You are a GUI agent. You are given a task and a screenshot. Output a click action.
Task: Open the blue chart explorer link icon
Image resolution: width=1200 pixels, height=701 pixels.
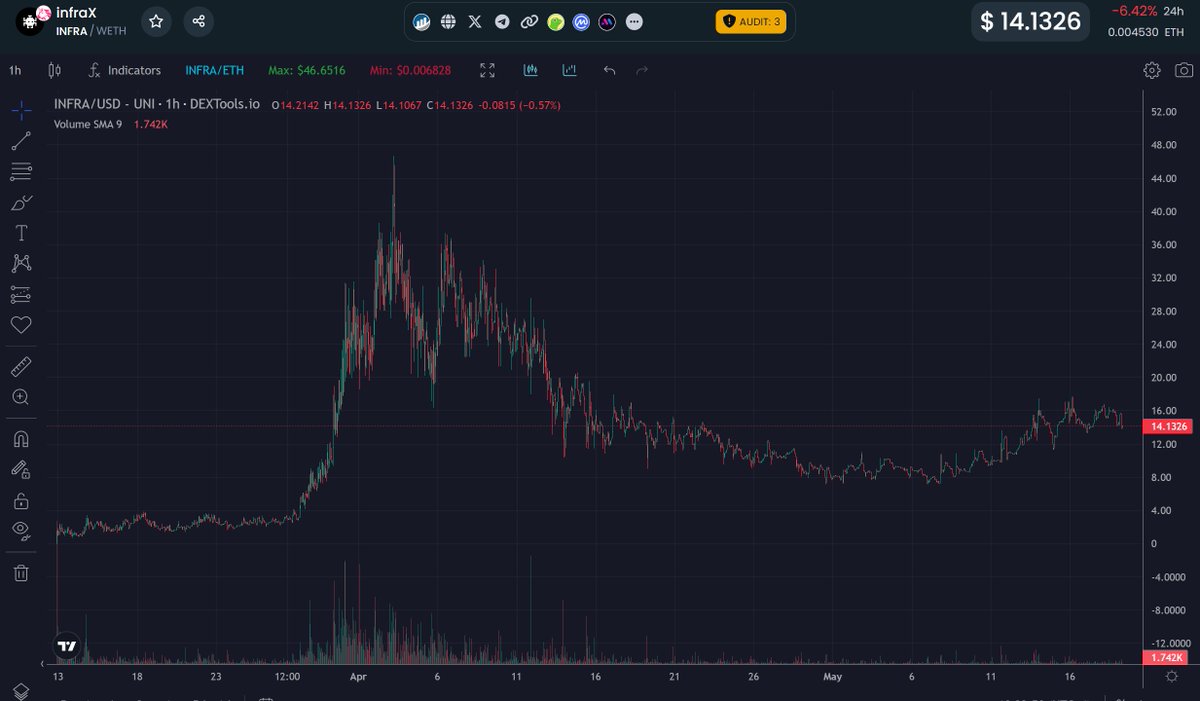(x=422, y=21)
